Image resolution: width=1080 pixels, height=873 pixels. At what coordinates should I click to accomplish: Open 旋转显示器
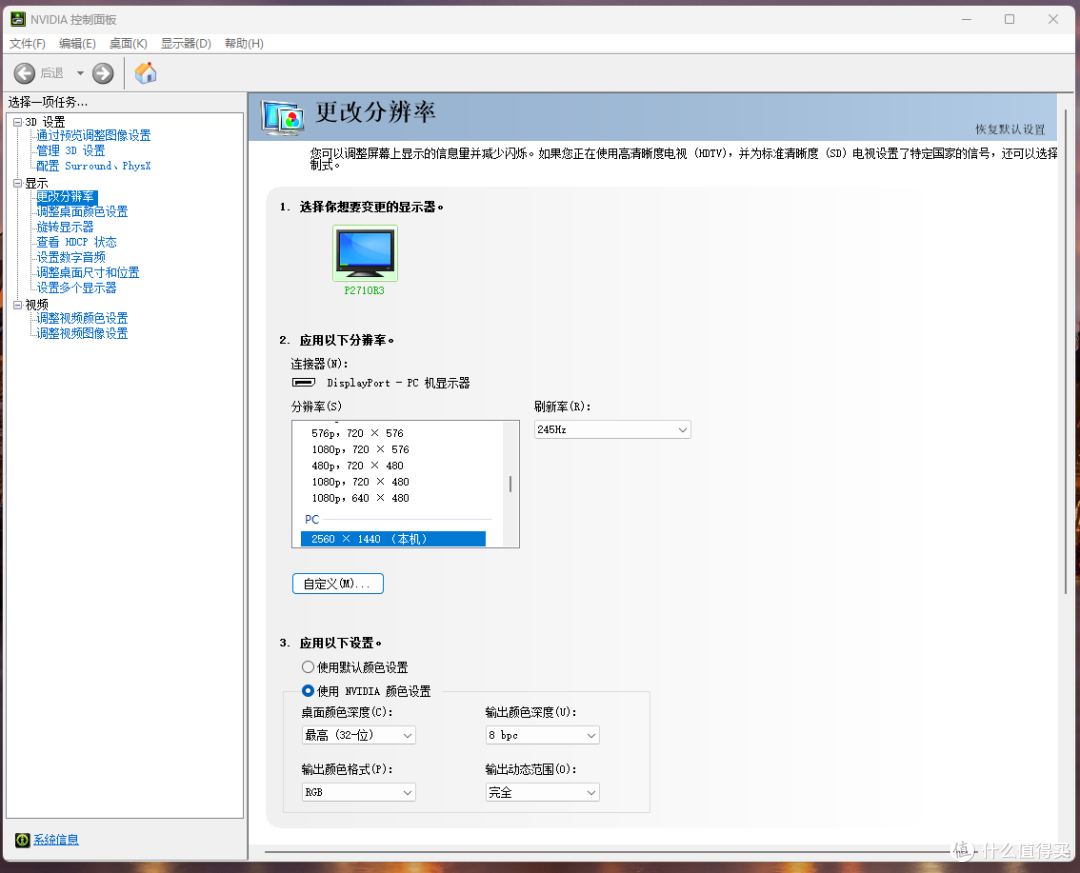point(65,227)
